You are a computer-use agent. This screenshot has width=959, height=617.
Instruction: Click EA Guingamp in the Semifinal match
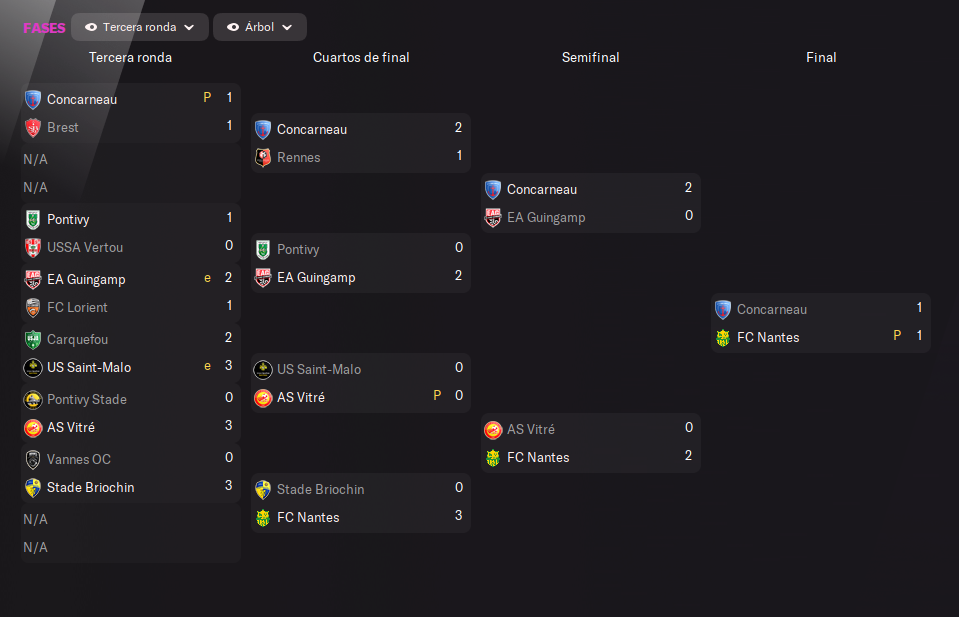pos(546,218)
